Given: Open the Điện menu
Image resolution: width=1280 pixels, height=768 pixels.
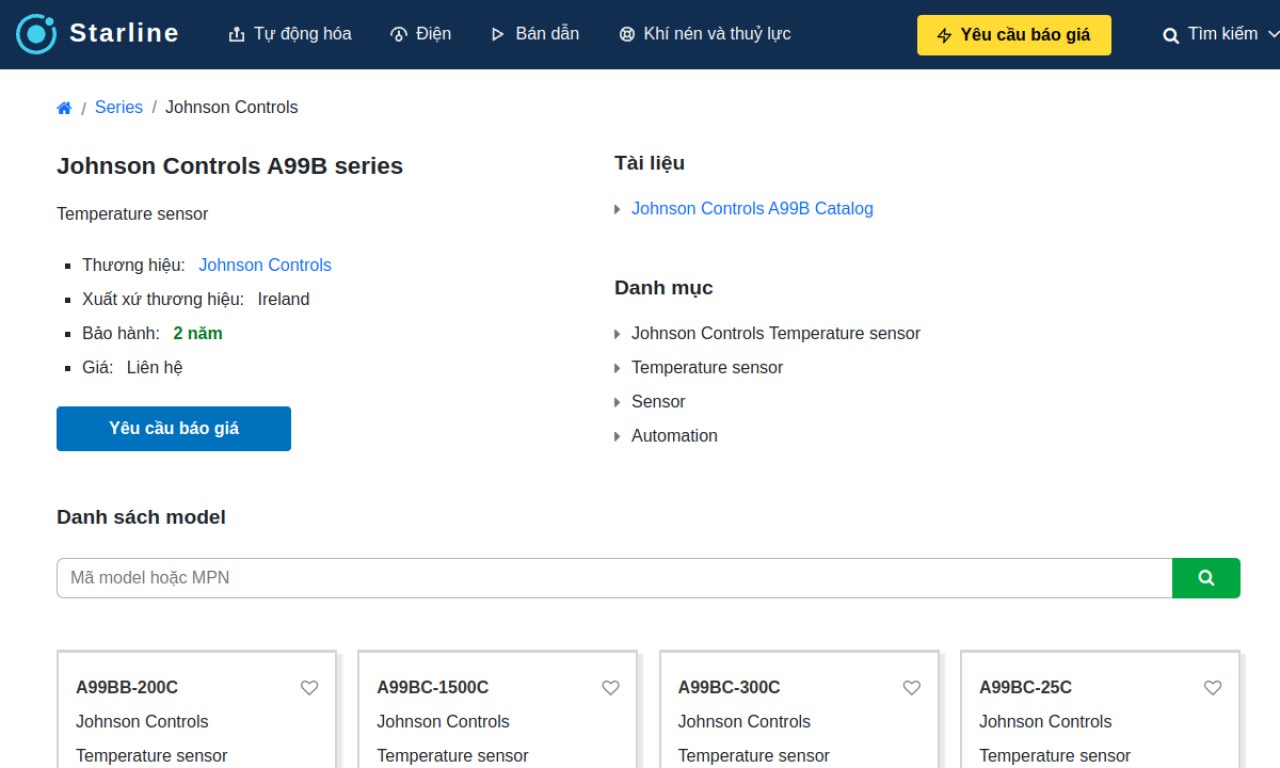Looking at the screenshot, I should (x=420, y=34).
